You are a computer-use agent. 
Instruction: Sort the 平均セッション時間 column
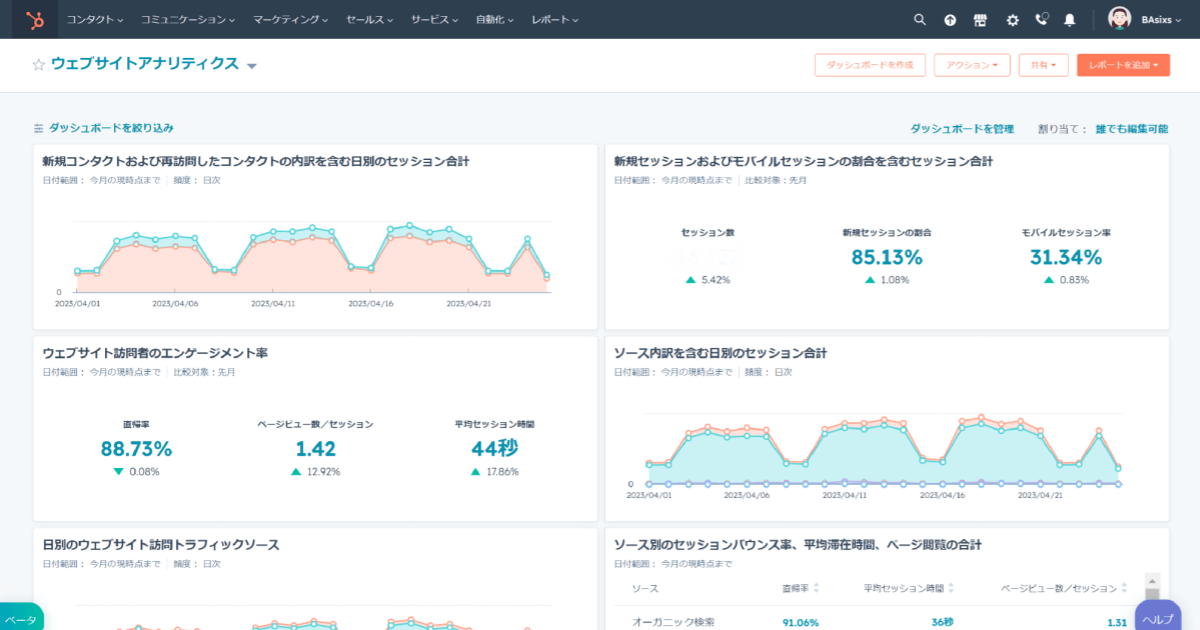(x=950, y=588)
